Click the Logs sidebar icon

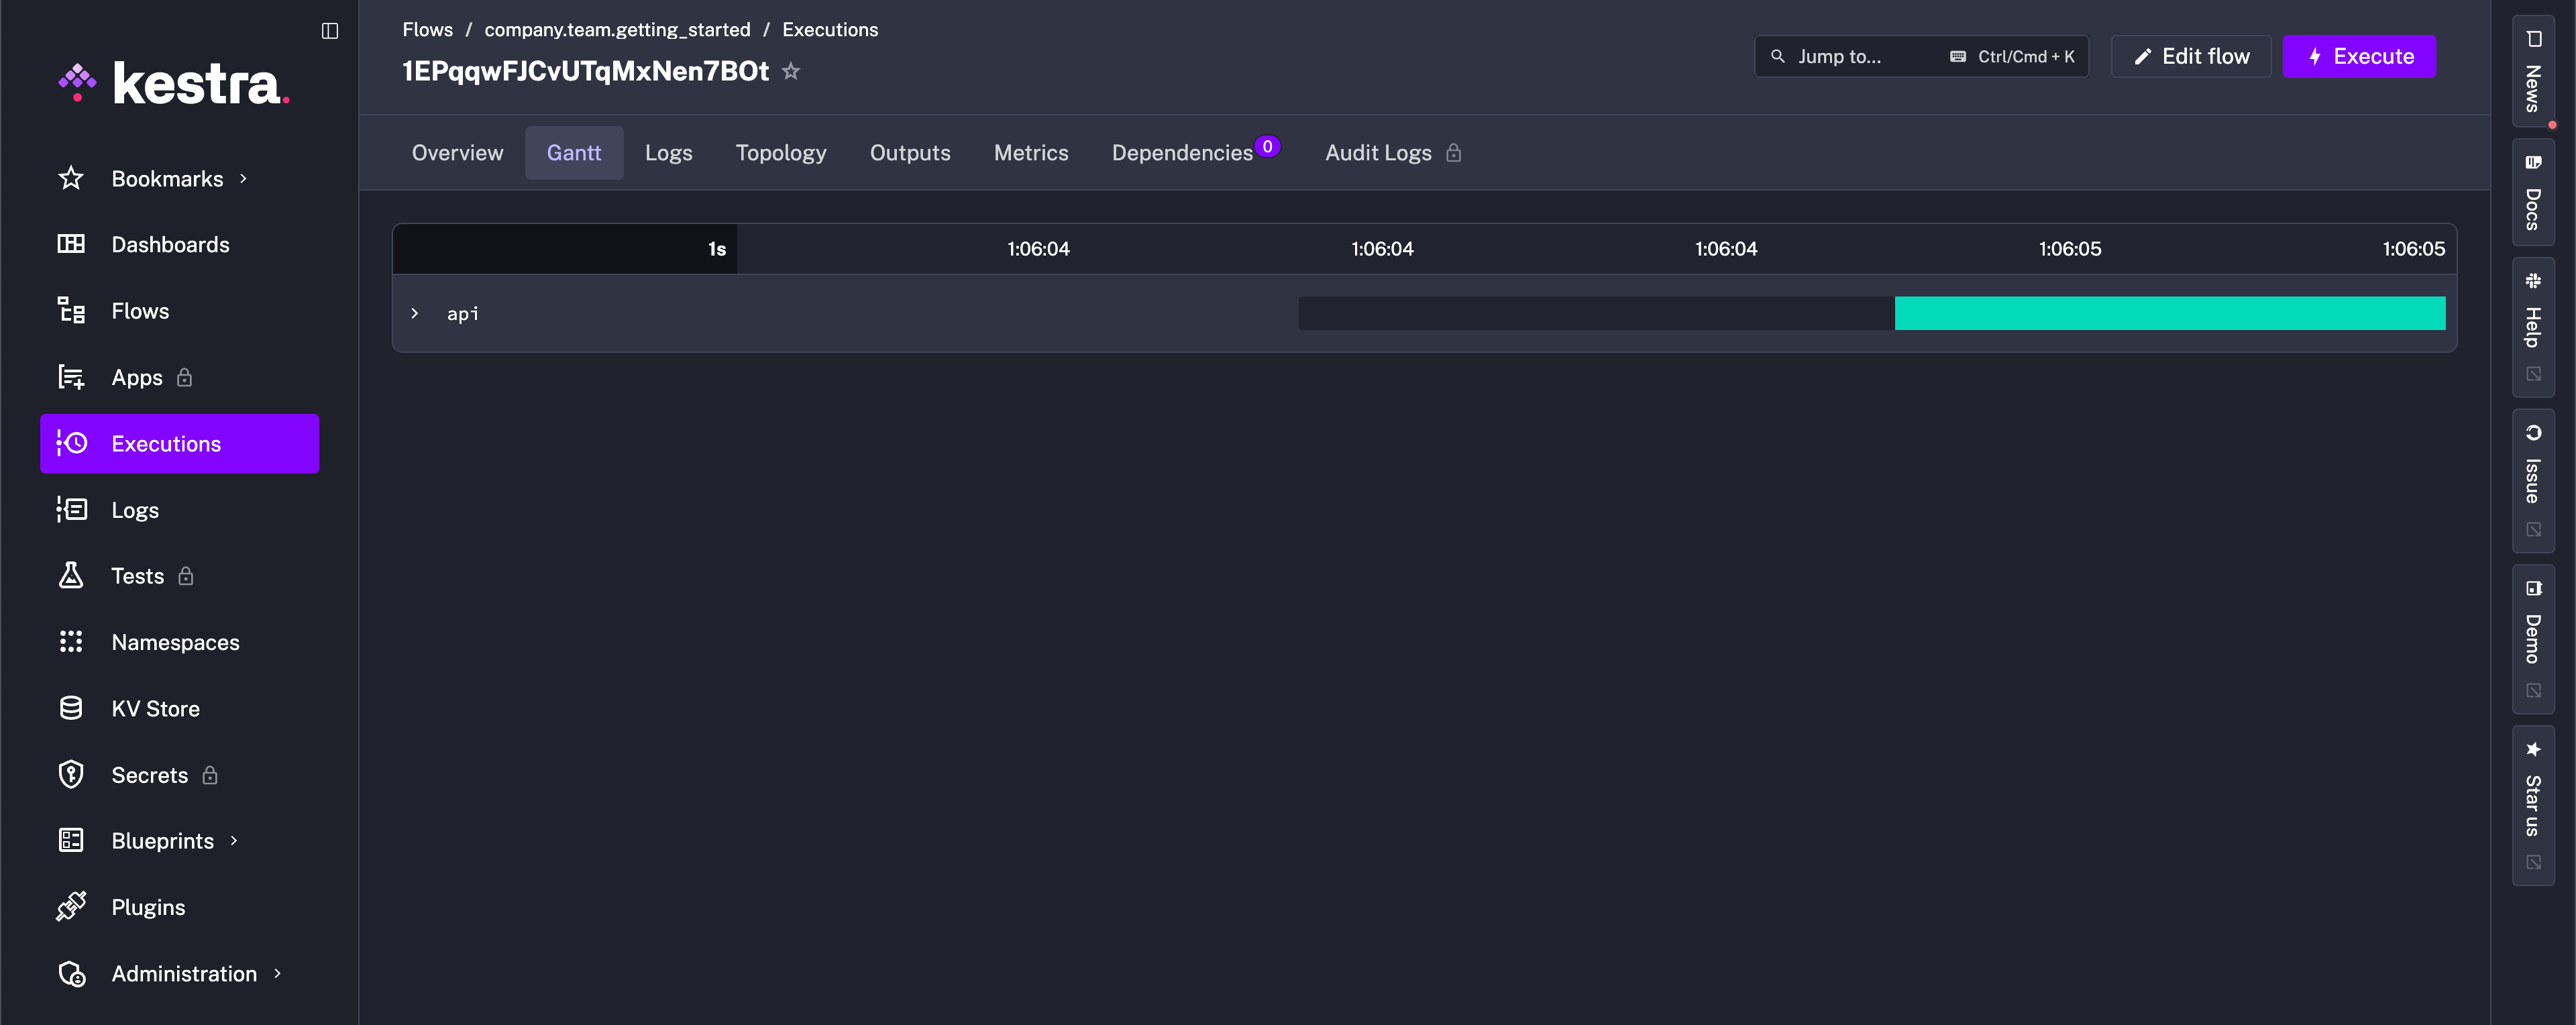click(71, 510)
